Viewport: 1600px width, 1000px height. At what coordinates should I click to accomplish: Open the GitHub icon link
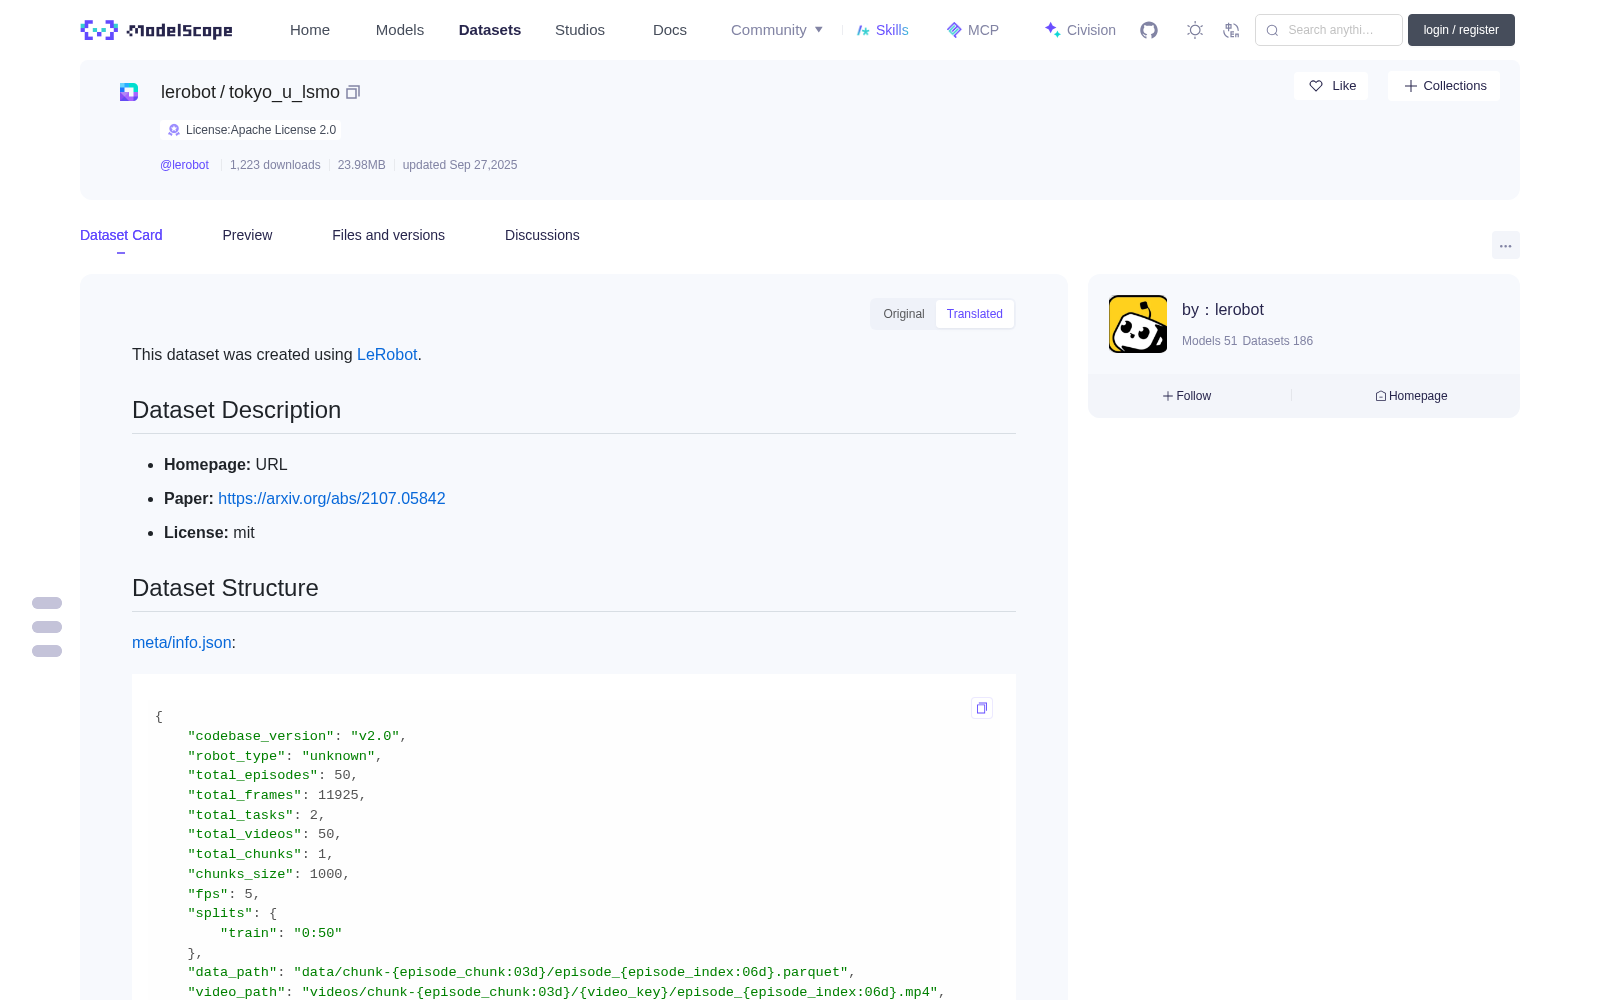[x=1149, y=30]
